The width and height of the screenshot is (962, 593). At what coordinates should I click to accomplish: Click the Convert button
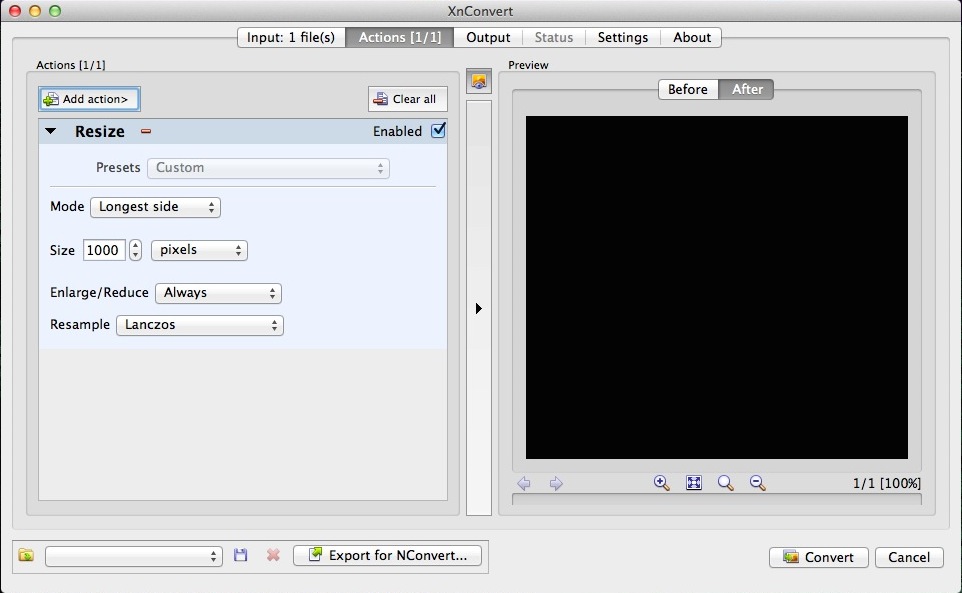pyautogui.click(x=818, y=557)
